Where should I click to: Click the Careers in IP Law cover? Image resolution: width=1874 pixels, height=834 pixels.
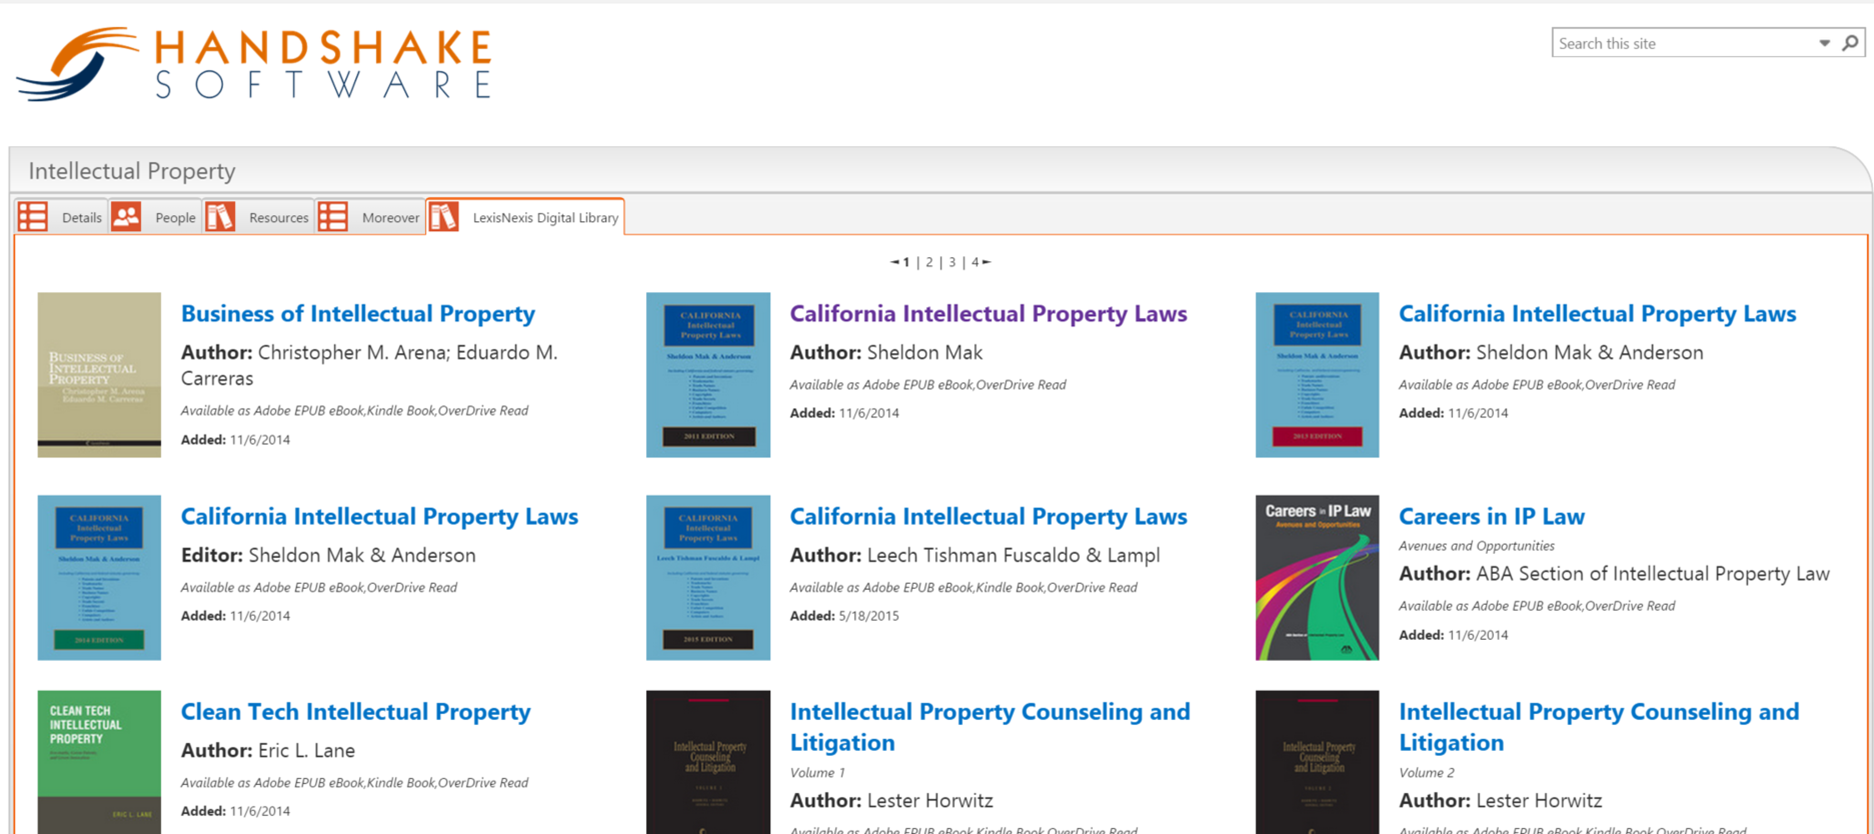point(1317,578)
